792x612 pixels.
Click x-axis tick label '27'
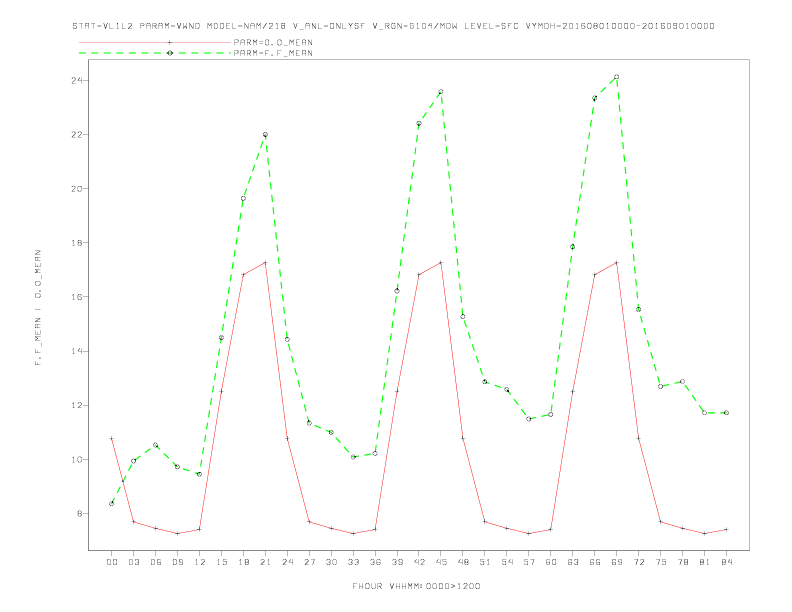coord(309,562)
